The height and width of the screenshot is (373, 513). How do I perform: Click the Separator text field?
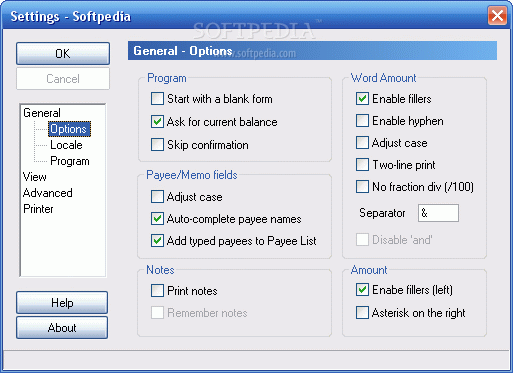coord(438,213)
